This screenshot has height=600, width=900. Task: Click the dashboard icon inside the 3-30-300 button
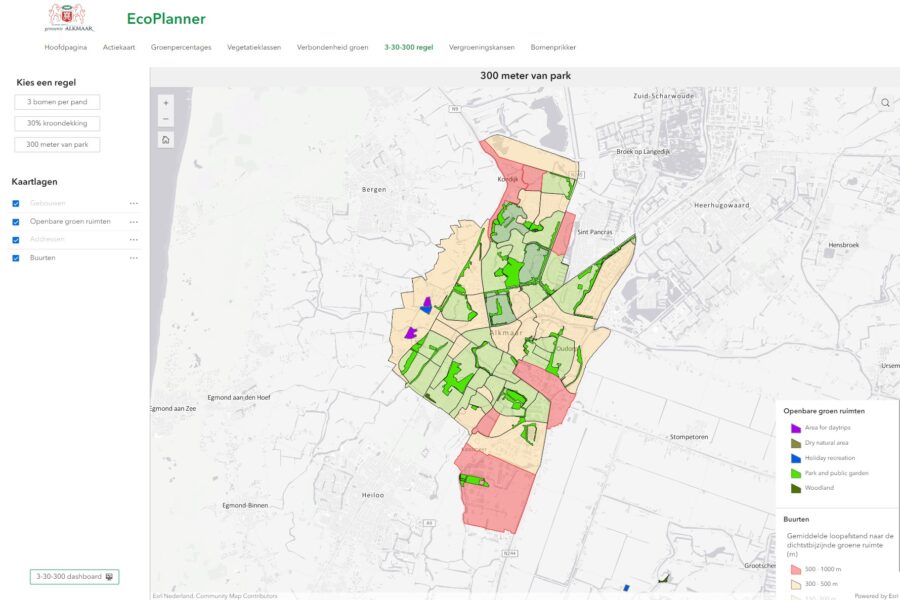point(110,576)
